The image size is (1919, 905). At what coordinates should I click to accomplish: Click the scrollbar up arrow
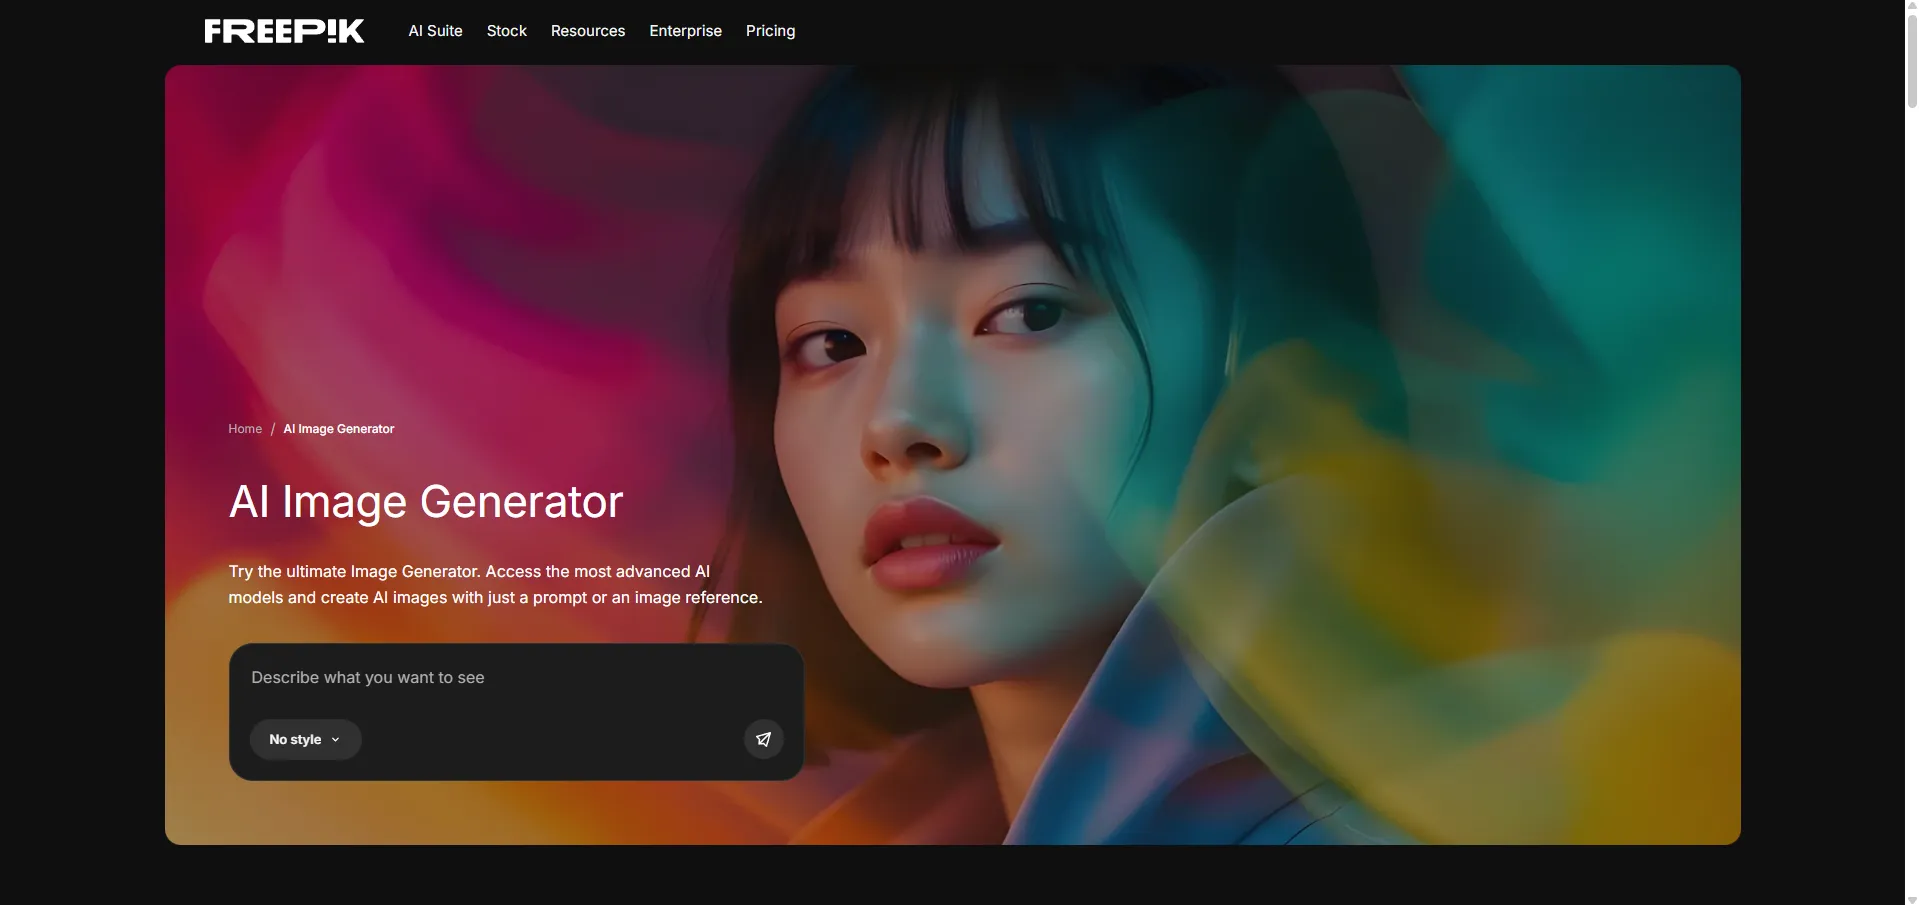pyautogui.click(x=1911, y=7)
